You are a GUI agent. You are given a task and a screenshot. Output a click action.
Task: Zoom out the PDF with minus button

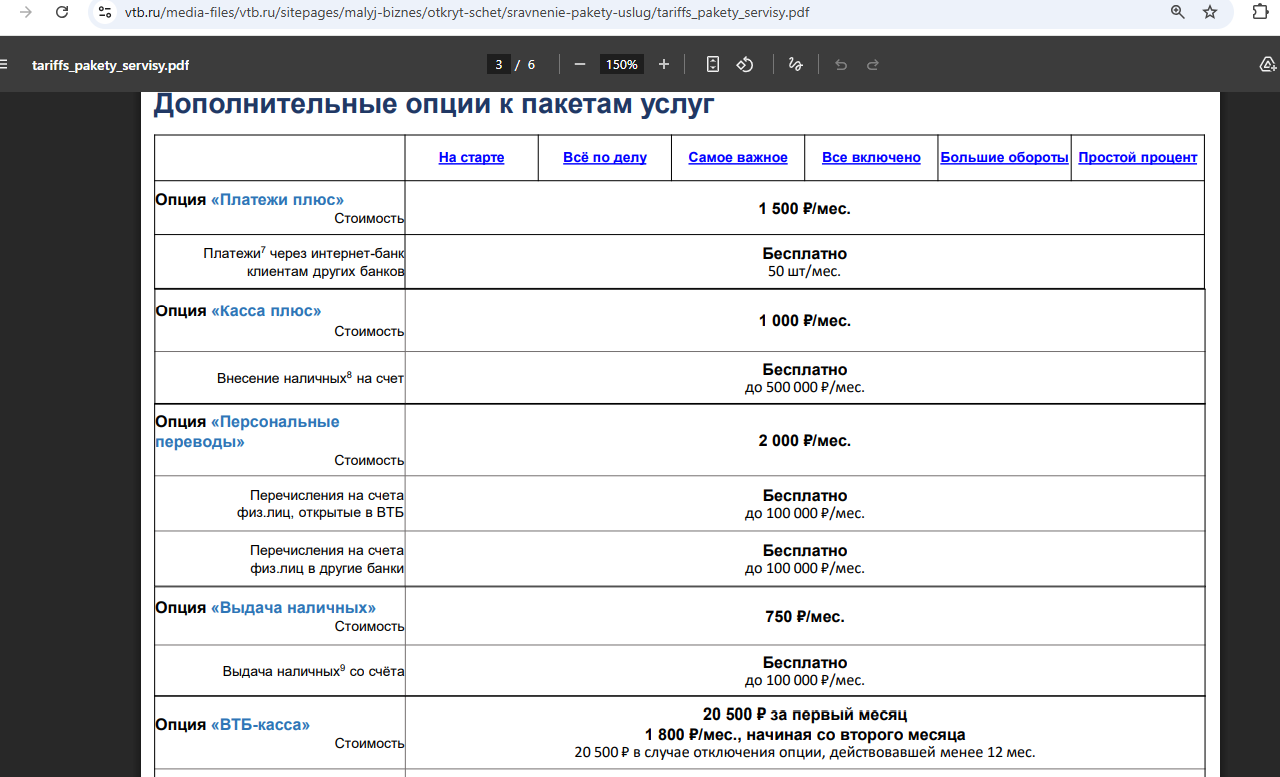[x=580, y=64]
